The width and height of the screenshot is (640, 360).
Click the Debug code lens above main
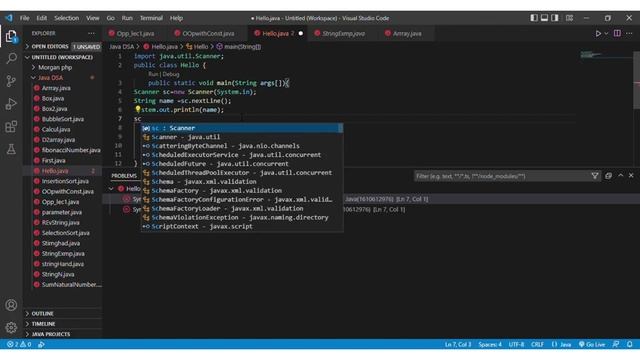click(x=171, y=74)
